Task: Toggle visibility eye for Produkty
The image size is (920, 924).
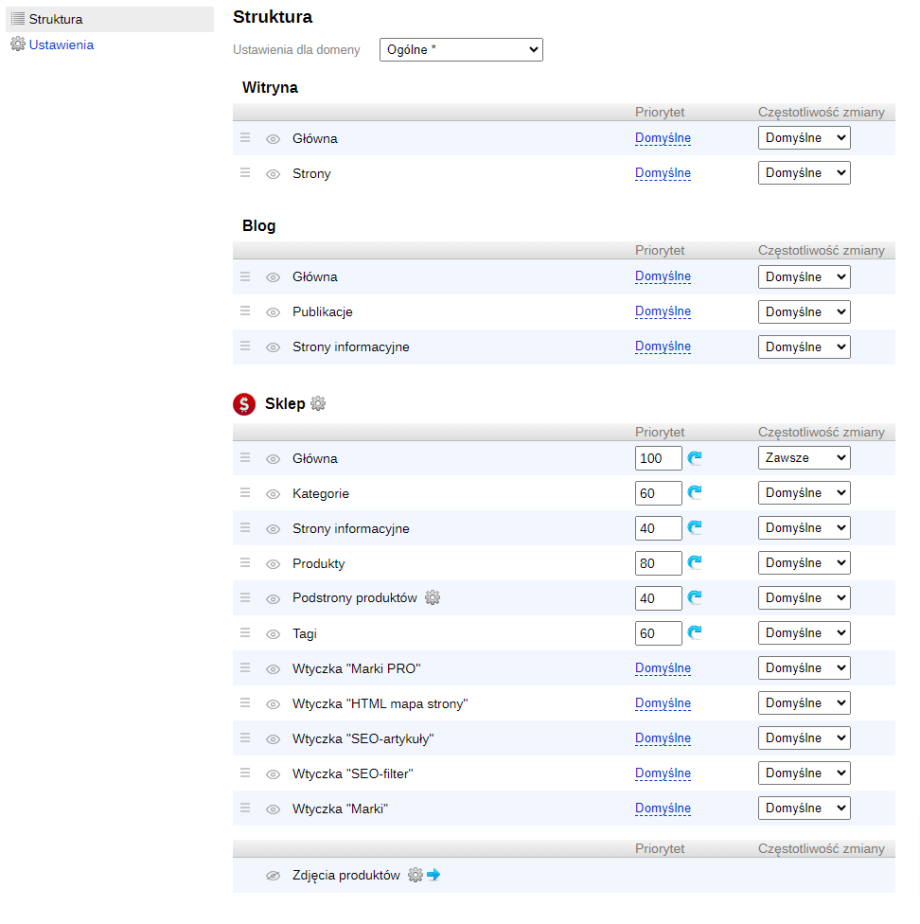Action: pos(273,564)
